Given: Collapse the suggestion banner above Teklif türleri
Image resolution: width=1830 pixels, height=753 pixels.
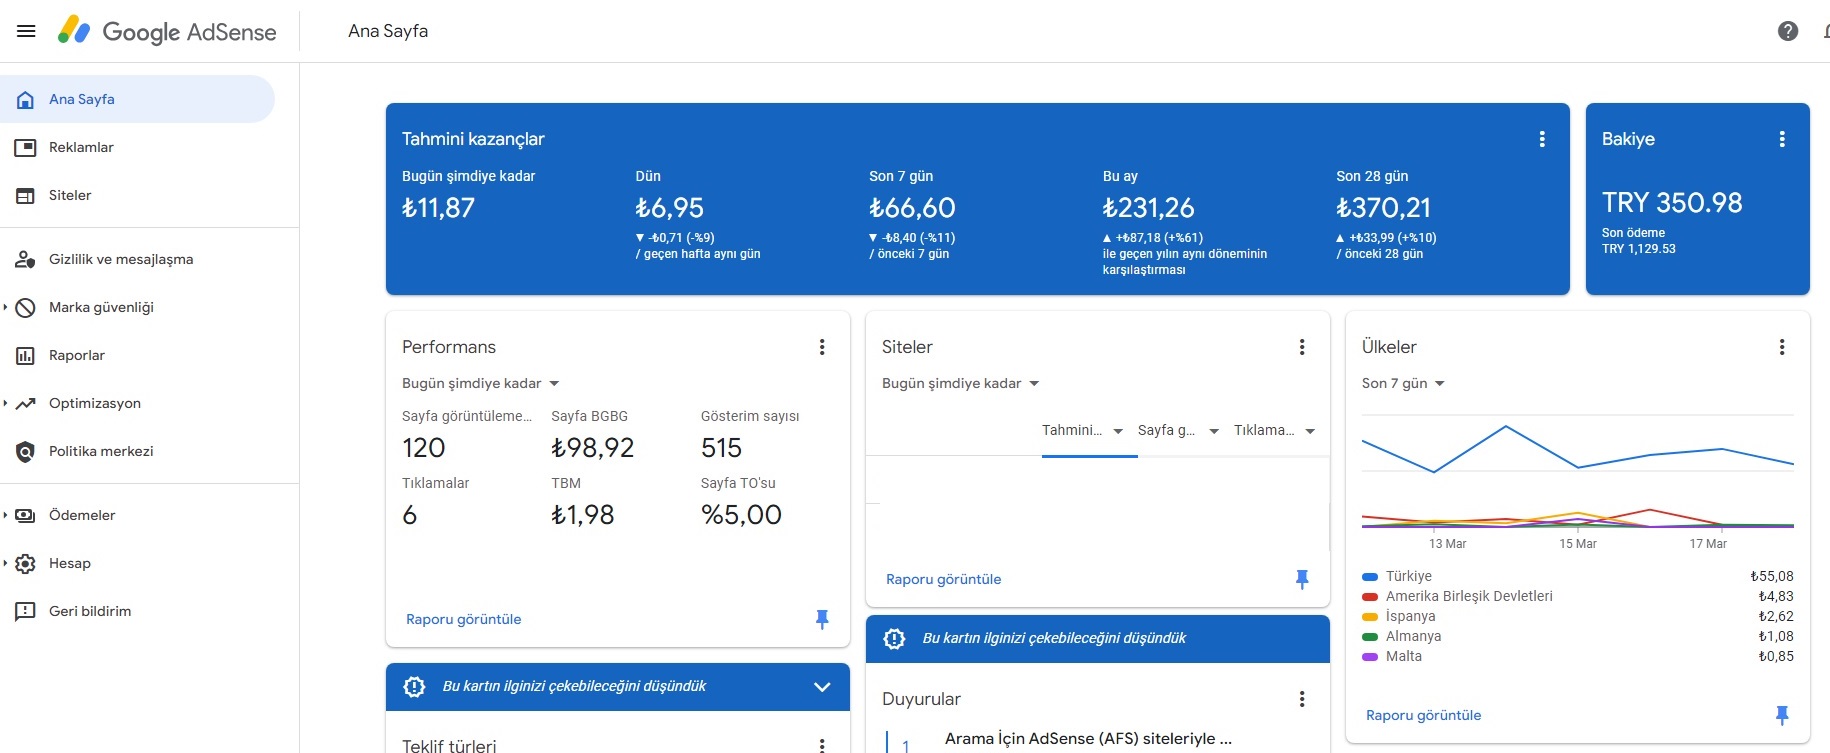Looking at the screenshot, I should coord(822,687).
